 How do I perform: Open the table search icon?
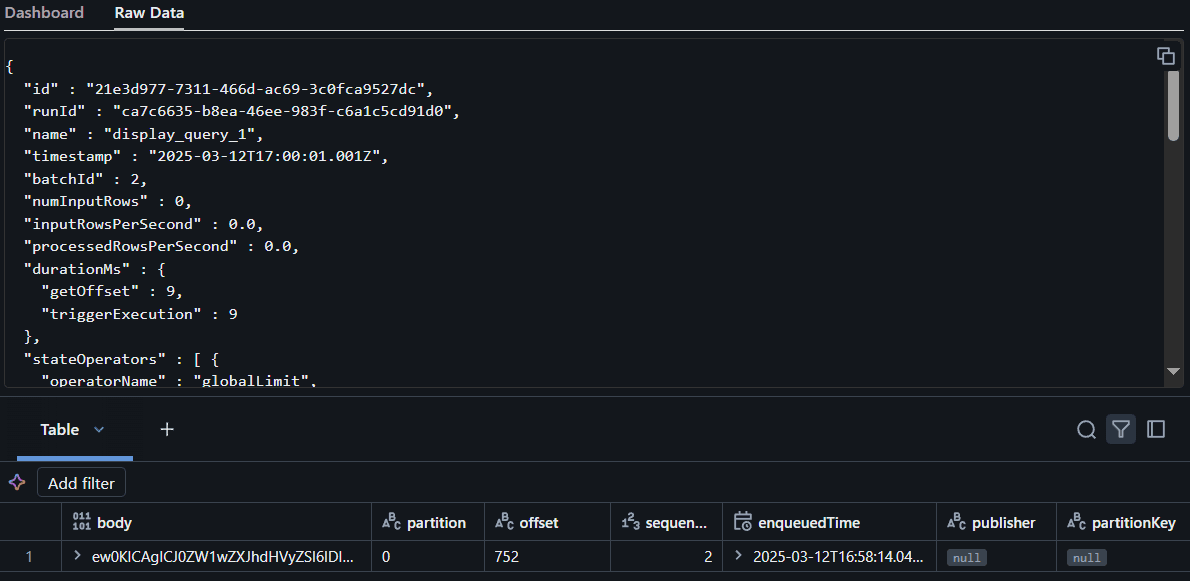point(1086,430)
